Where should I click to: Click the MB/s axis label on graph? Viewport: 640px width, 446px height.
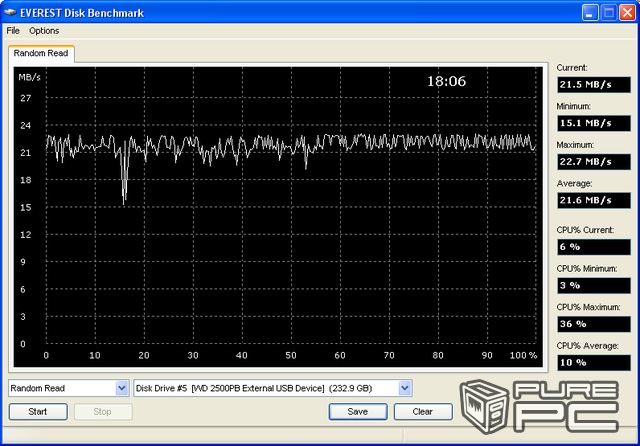(x=29, y=77)
